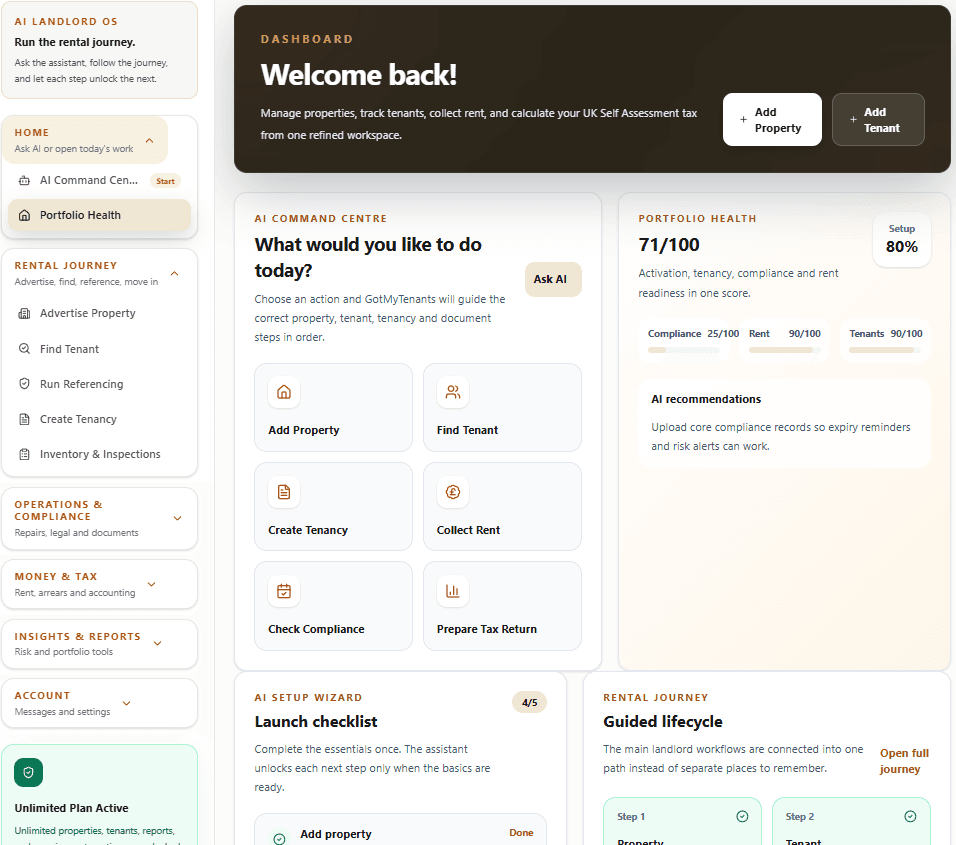Image resolution: width=956 pixels, height=845 pixels.
Task: Click the Compliance 25/100 progress bar
Action: click(683, 350)
